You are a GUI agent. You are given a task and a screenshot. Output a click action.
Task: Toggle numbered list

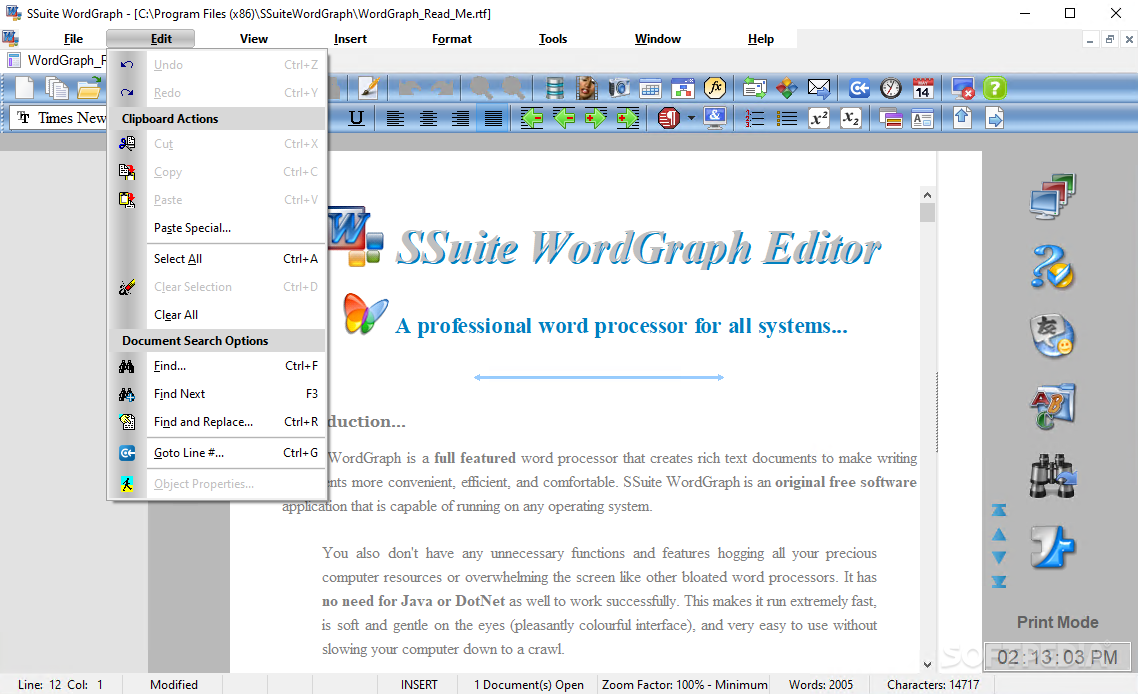click(755, 118)
